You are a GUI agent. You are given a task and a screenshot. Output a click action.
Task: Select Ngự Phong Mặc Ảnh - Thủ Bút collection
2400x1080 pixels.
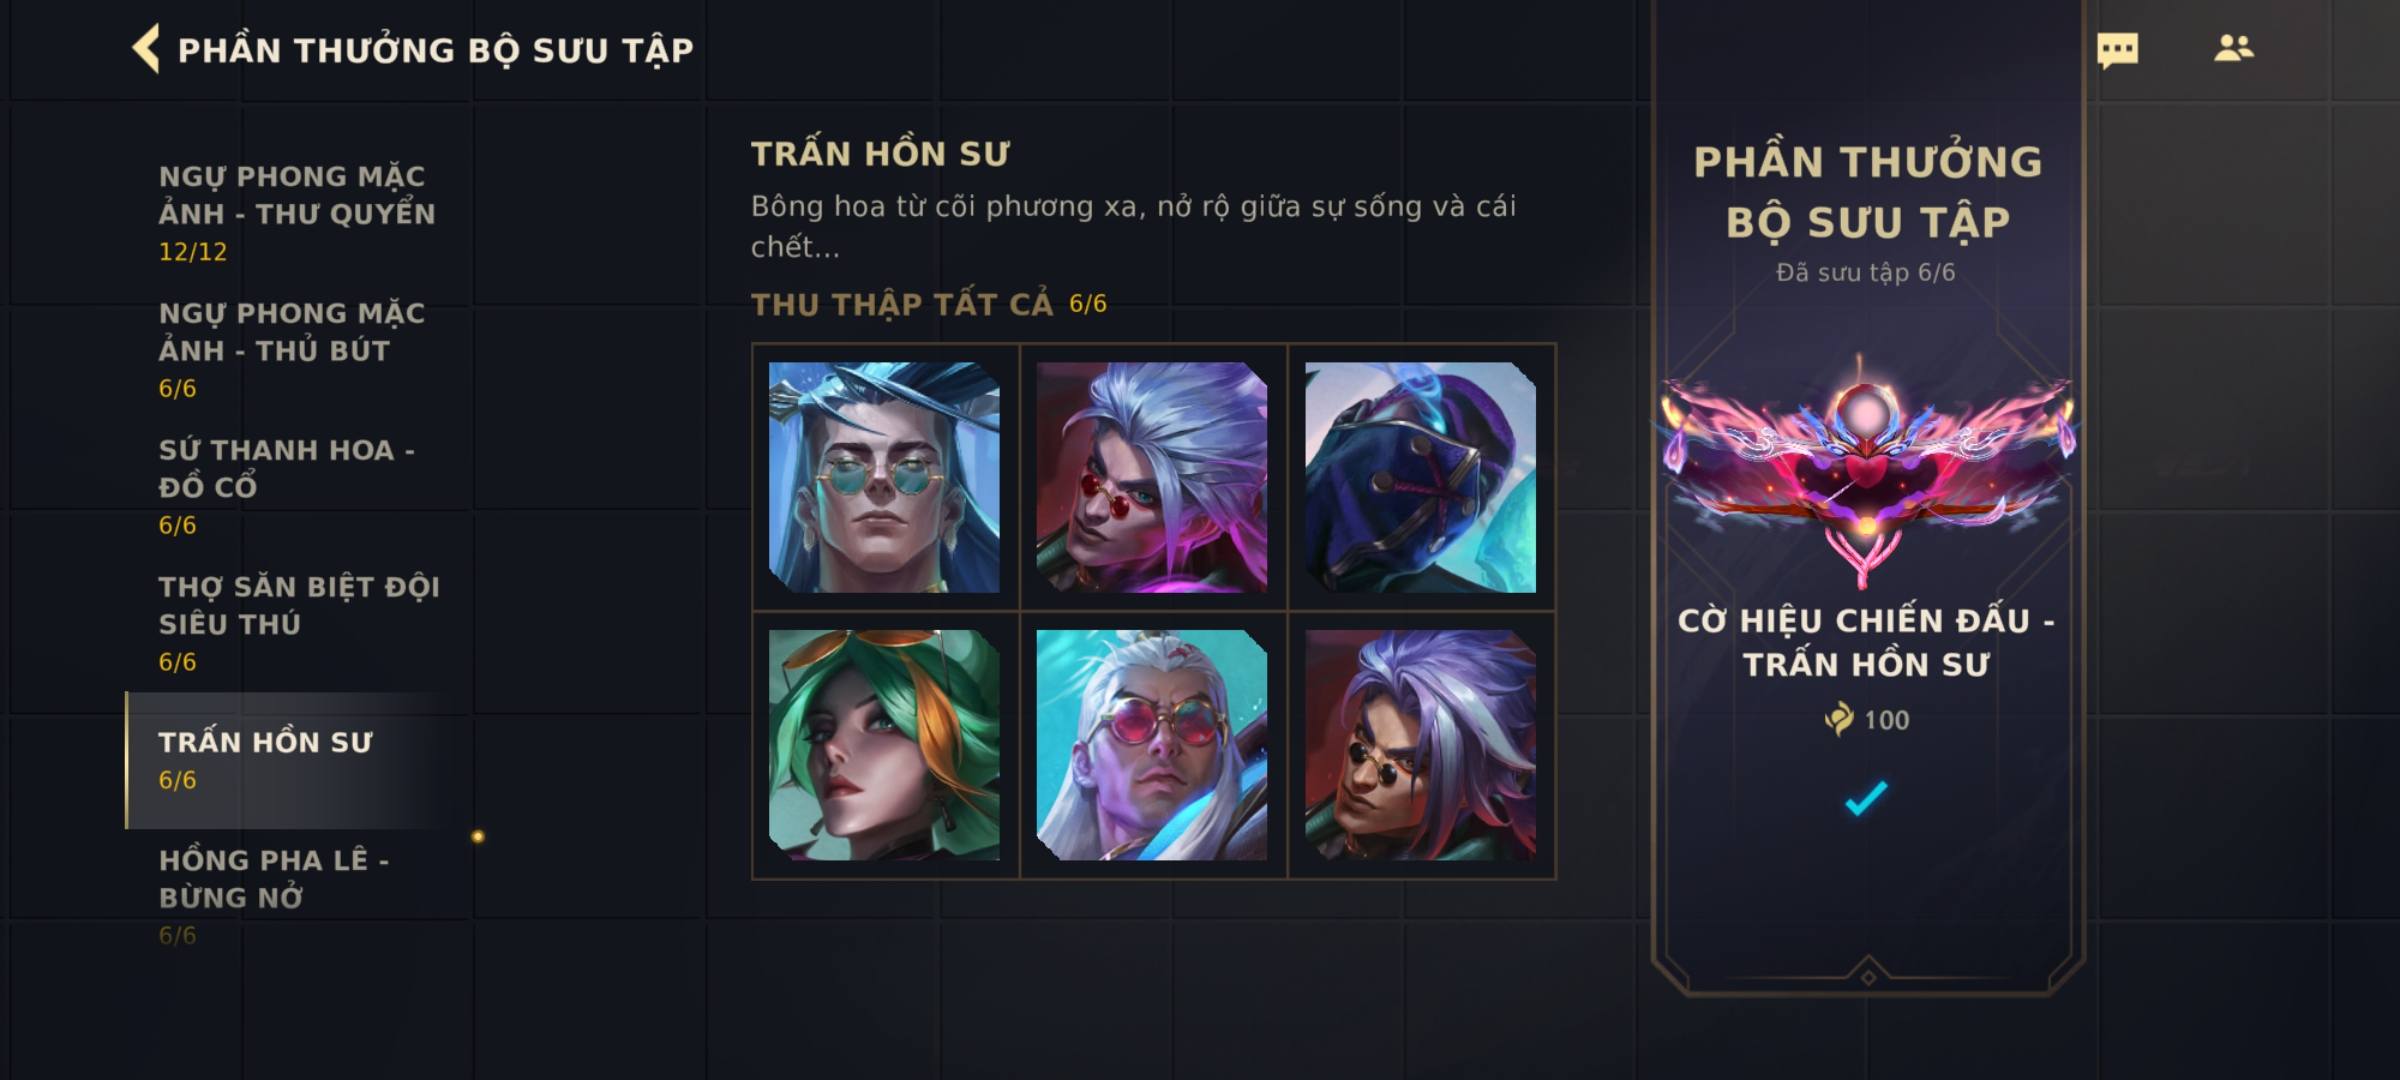click(292, 350)
